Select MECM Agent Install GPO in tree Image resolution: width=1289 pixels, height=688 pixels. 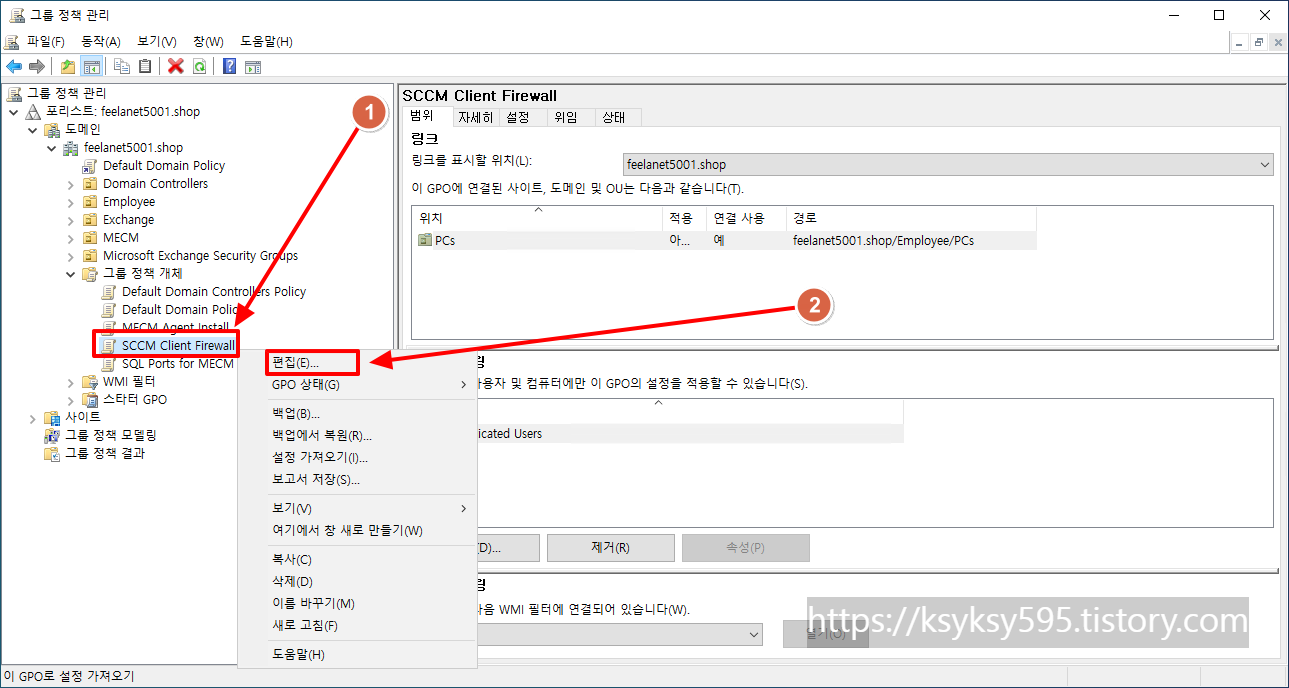[175, 328]
